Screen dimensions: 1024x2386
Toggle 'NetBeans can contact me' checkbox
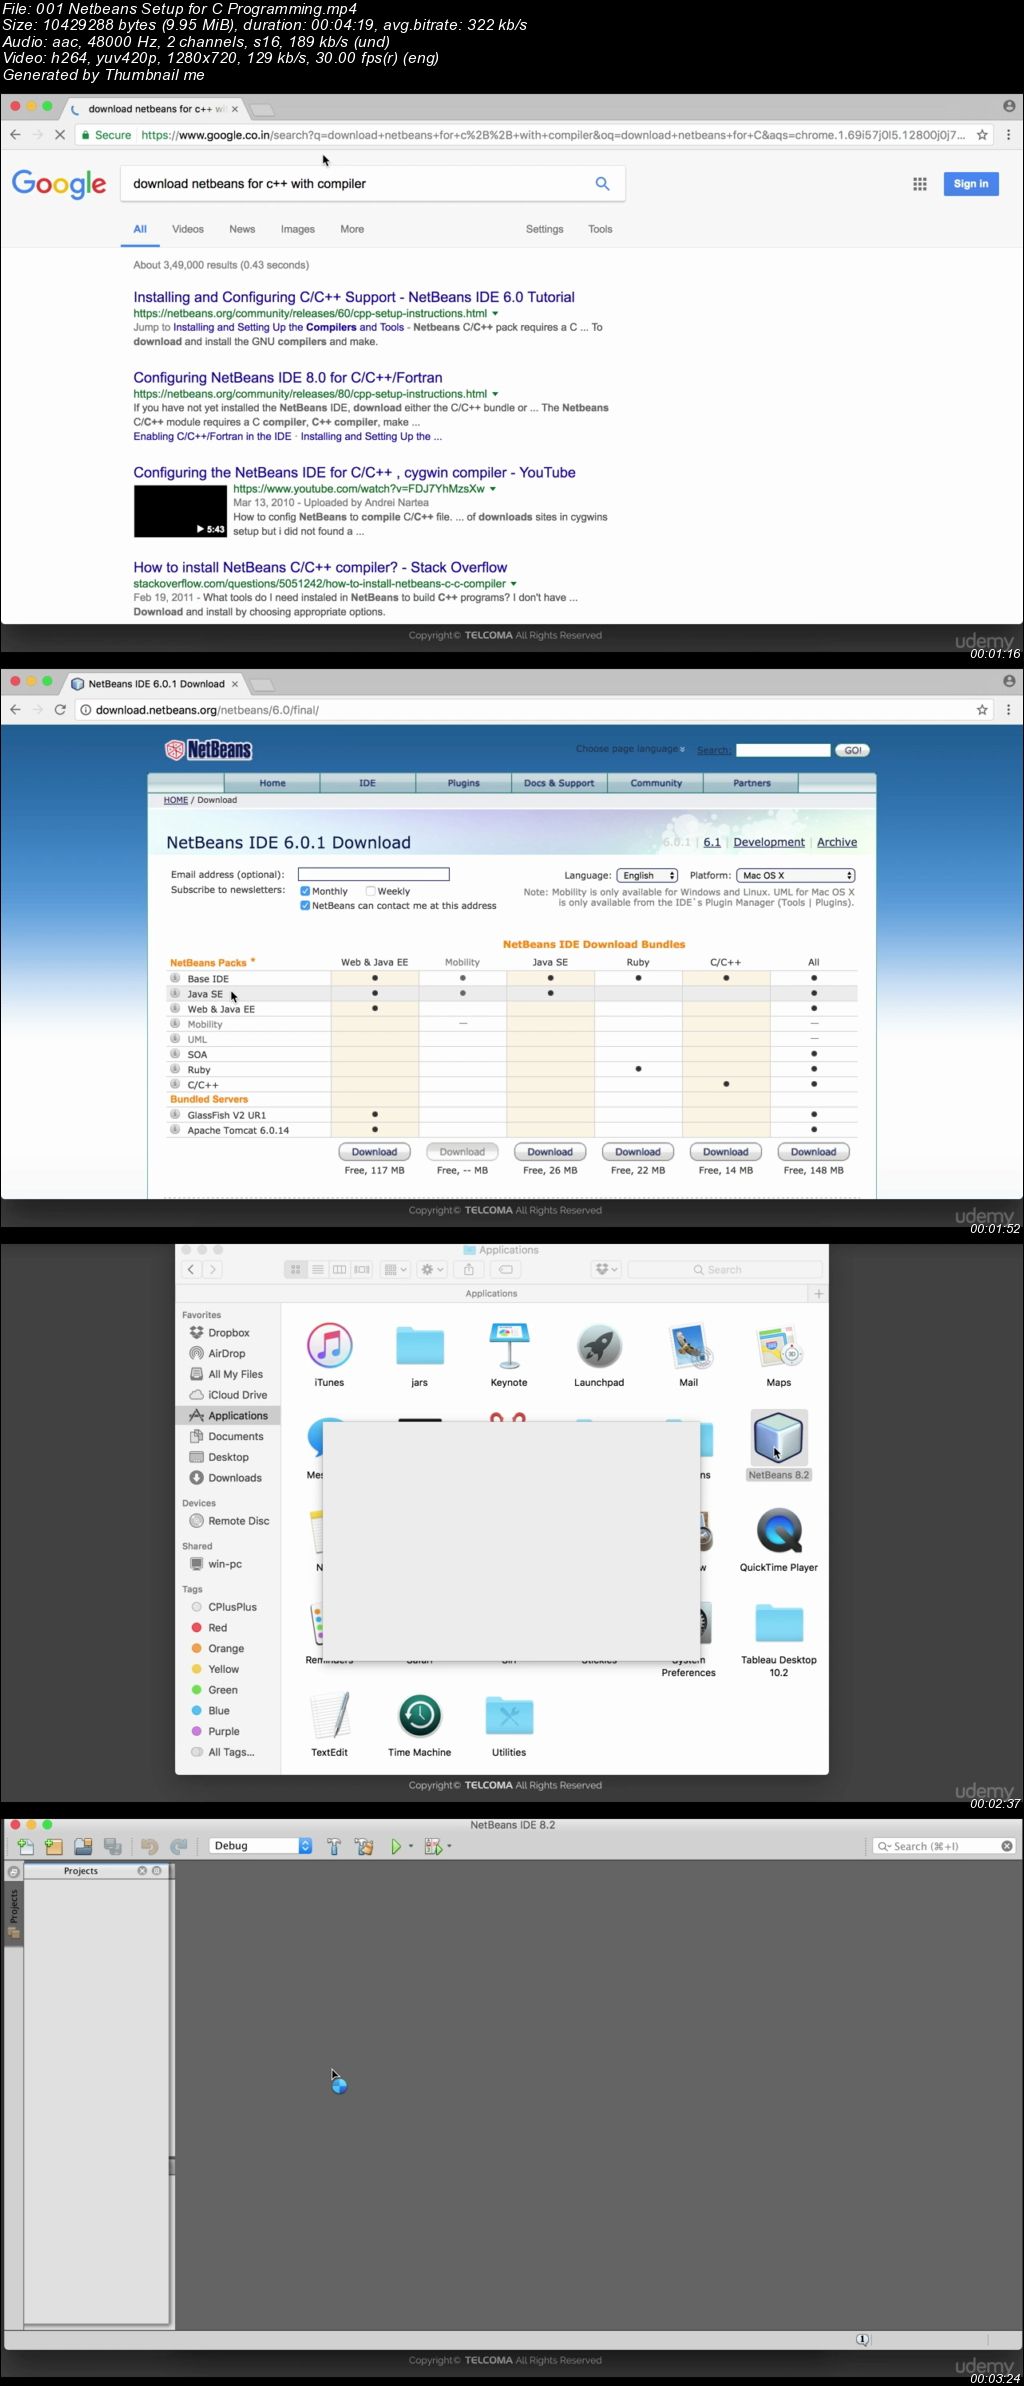pos(305,906)
